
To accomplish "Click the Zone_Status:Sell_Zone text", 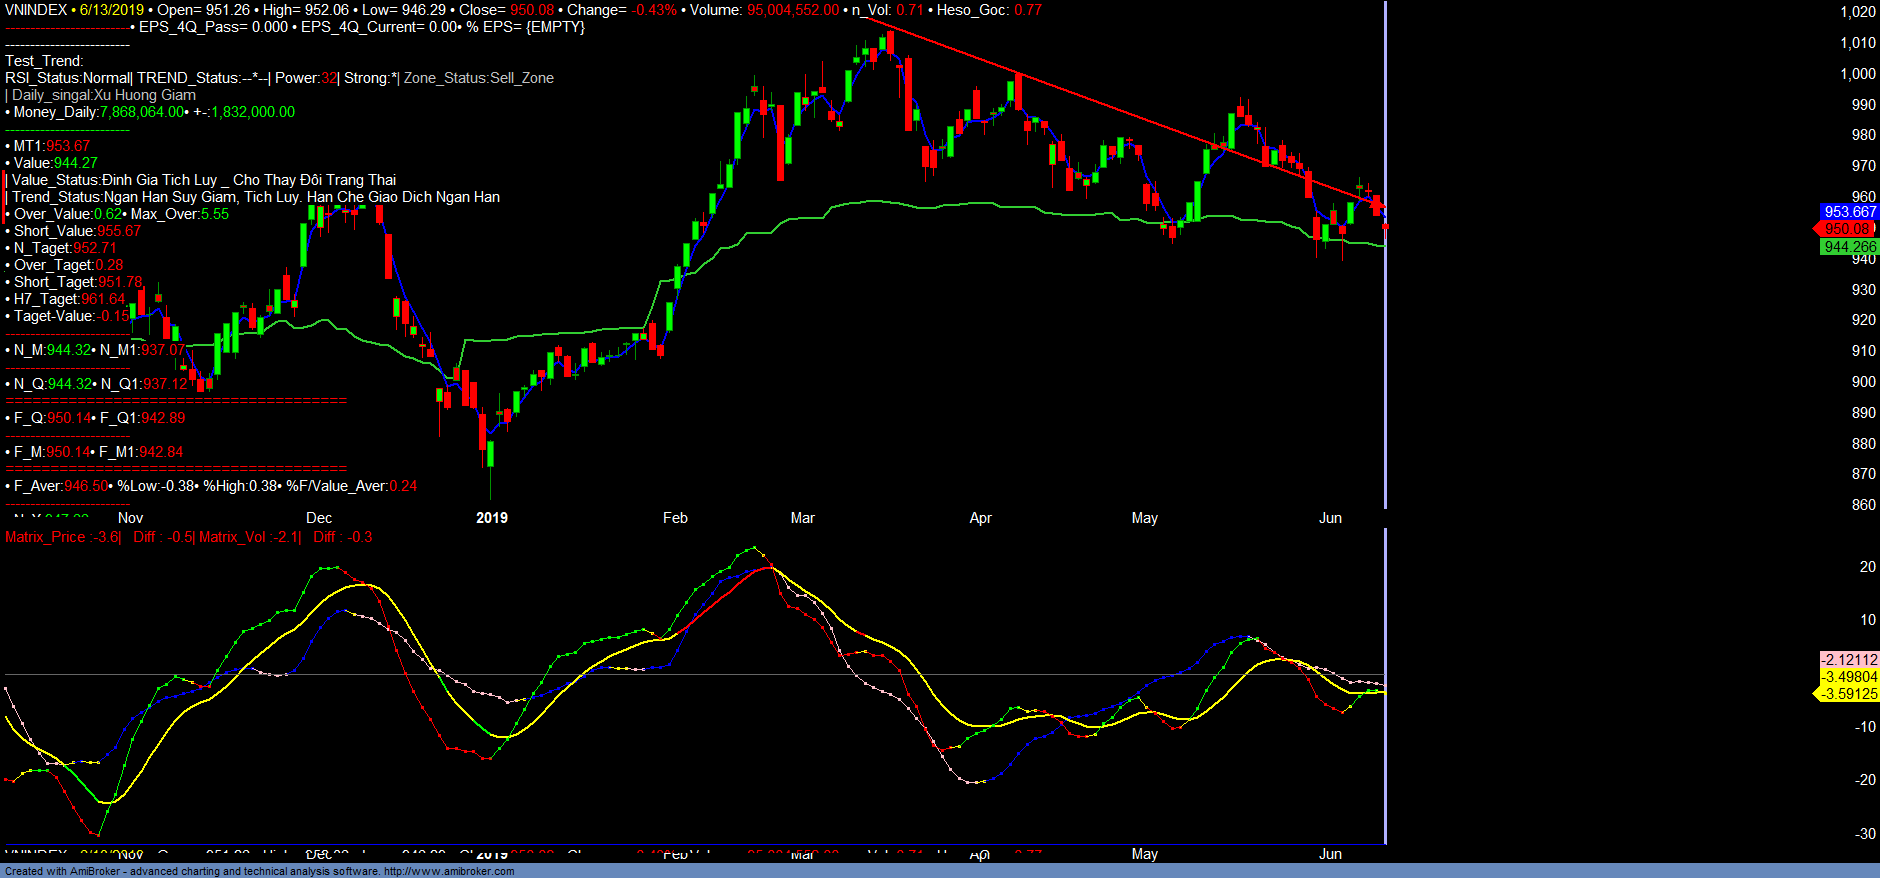I will click(478, 78).
